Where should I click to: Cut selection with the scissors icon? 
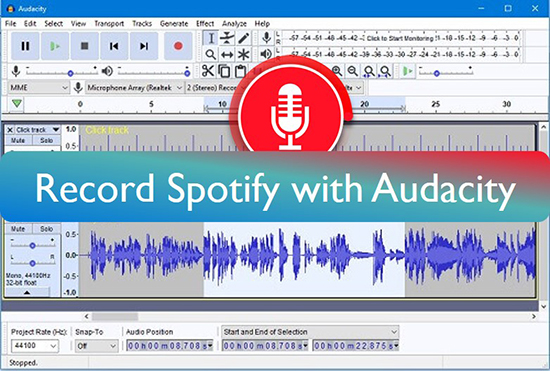point(208,71)
